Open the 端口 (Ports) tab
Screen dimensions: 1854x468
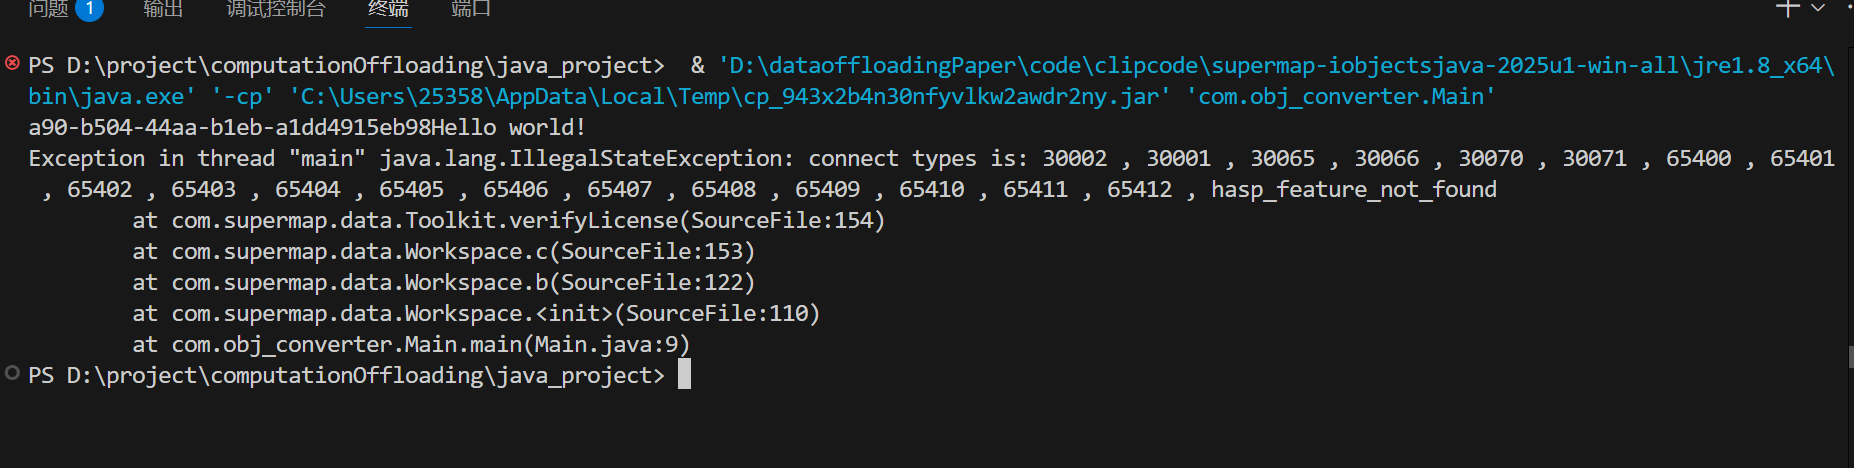[470, 8]
